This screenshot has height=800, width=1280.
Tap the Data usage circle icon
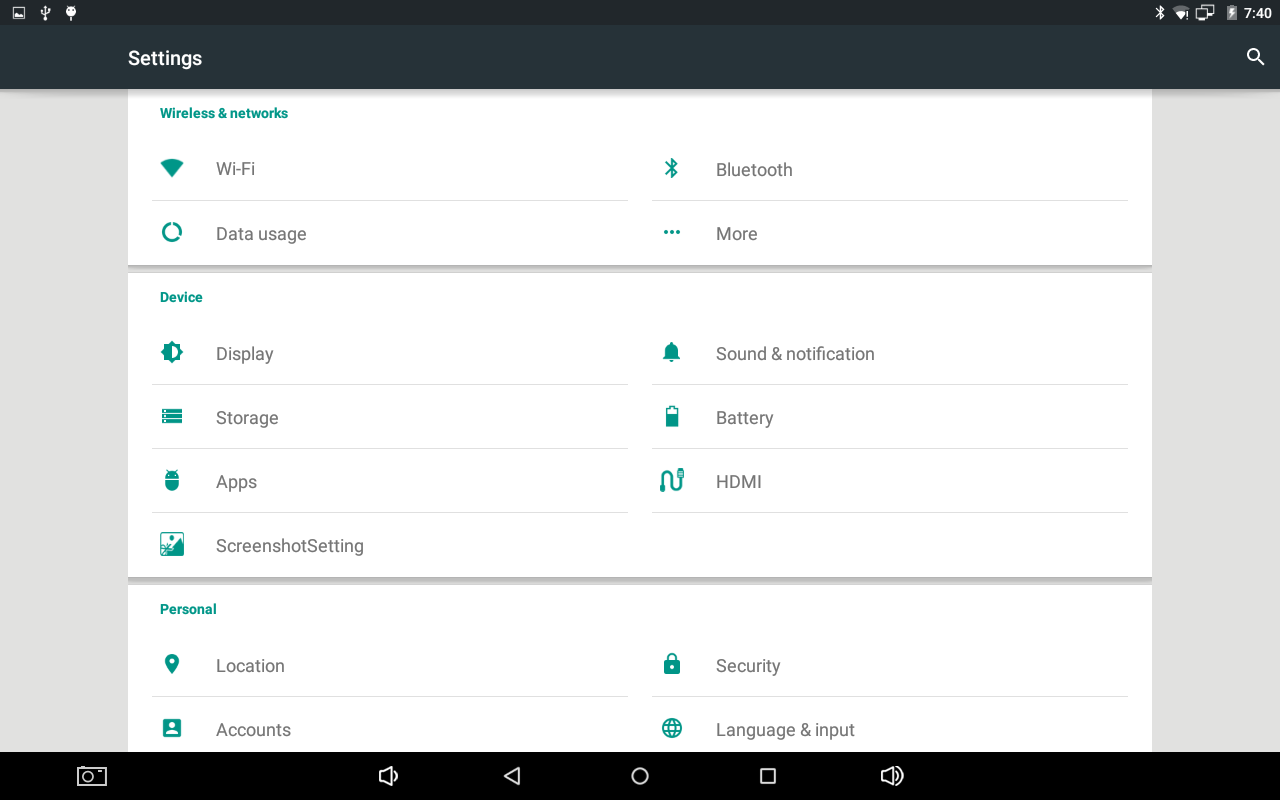172,233
